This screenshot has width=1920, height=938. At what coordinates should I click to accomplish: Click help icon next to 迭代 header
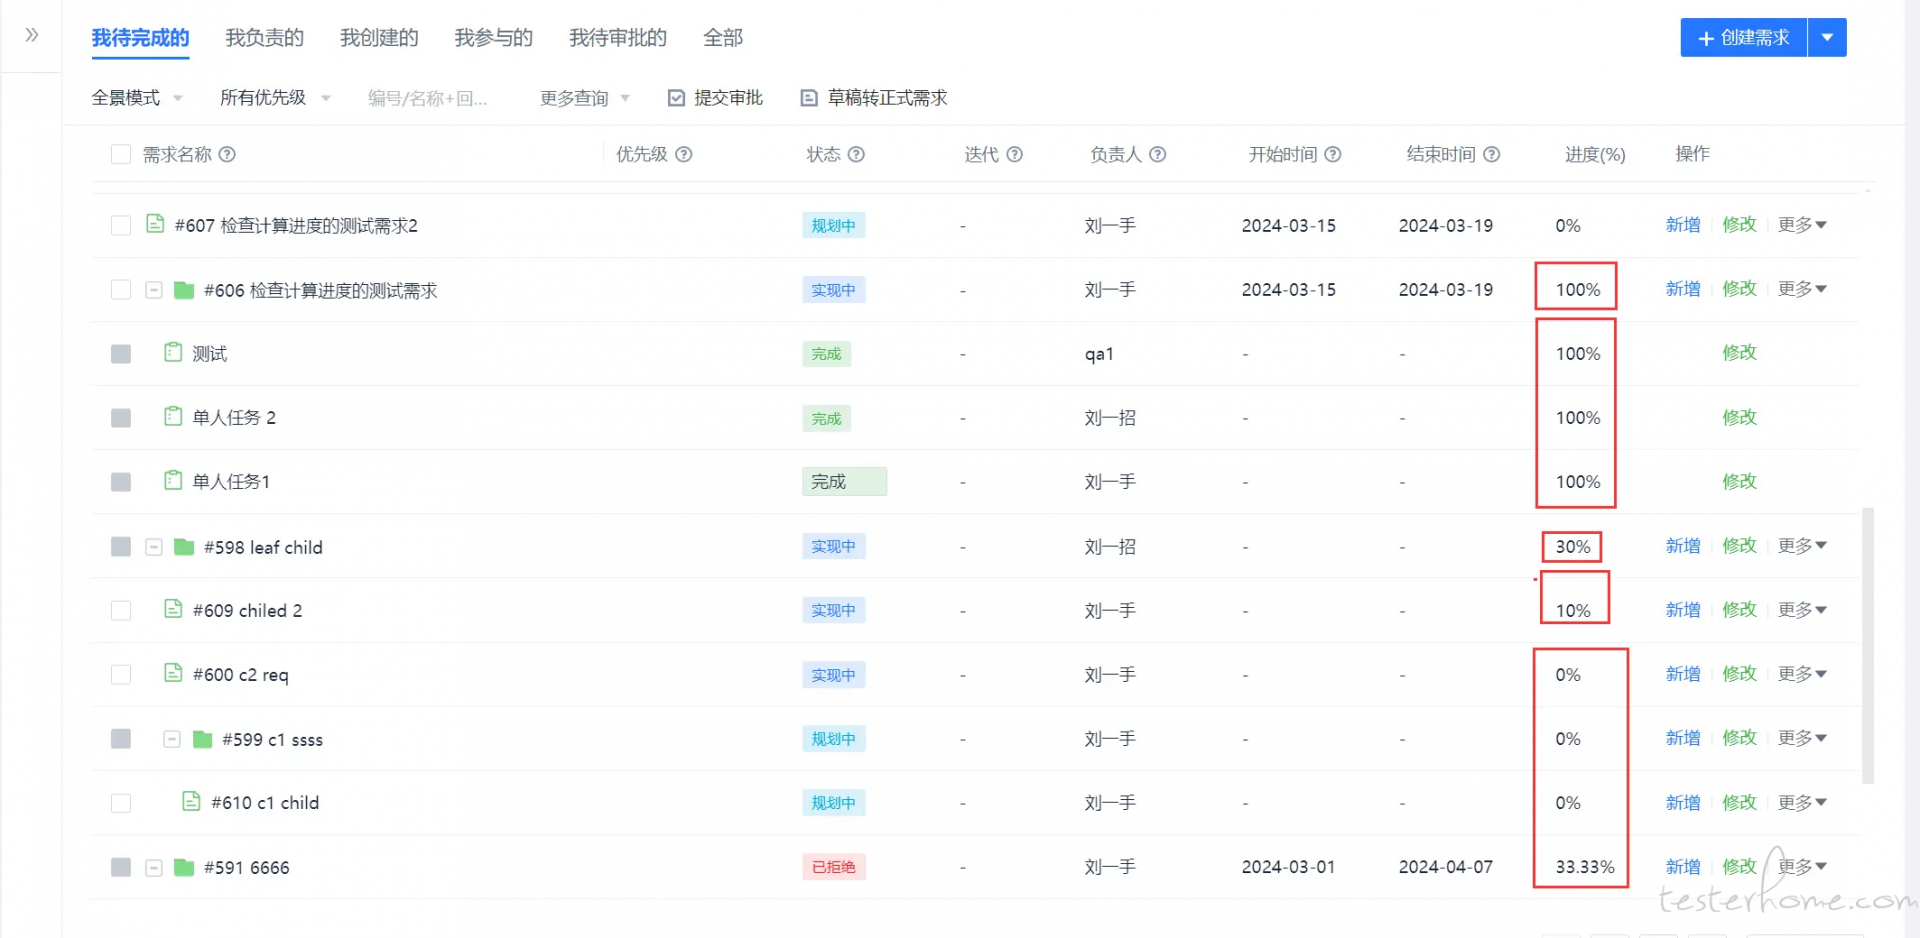pyautogui.click(x=1014, y=154)
